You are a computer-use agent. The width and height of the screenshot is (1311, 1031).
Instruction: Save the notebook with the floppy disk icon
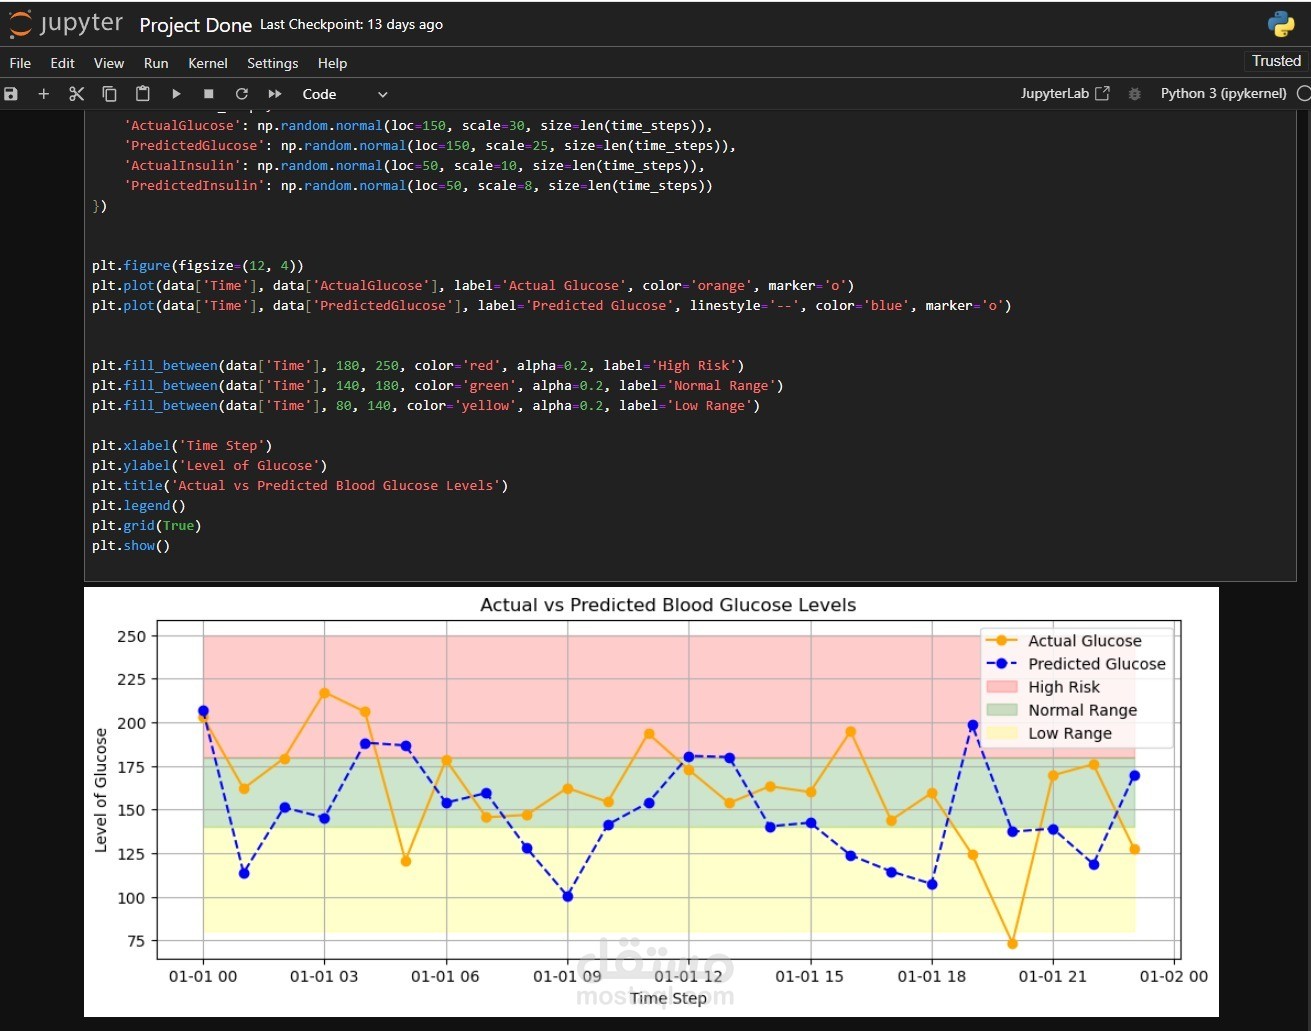click(11, 94)
